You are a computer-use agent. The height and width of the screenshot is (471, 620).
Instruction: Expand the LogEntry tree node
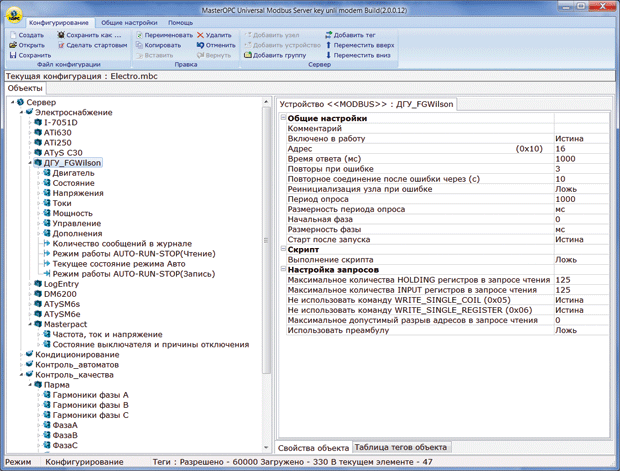[x=30, y=284]
